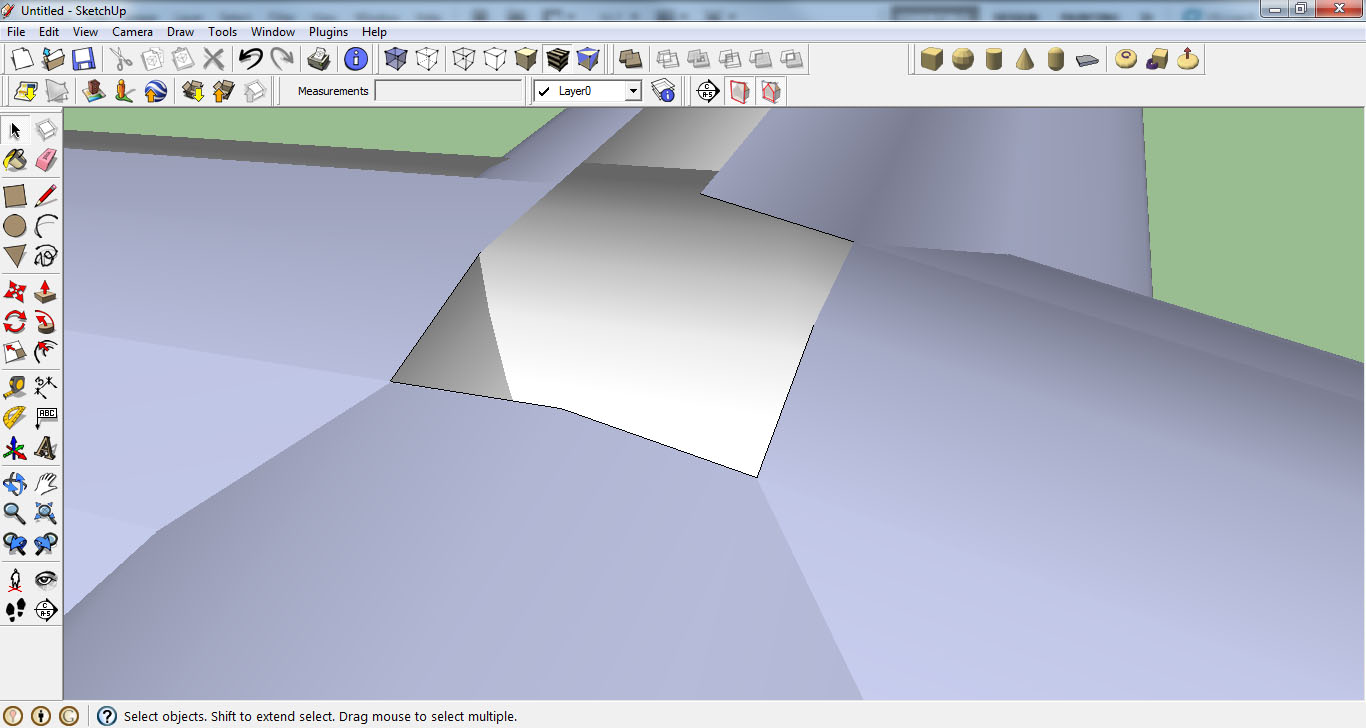This screenshot has height=728, width=1366.
Task: Select the triangular Polygon tool
Action: tap(15, 256)
